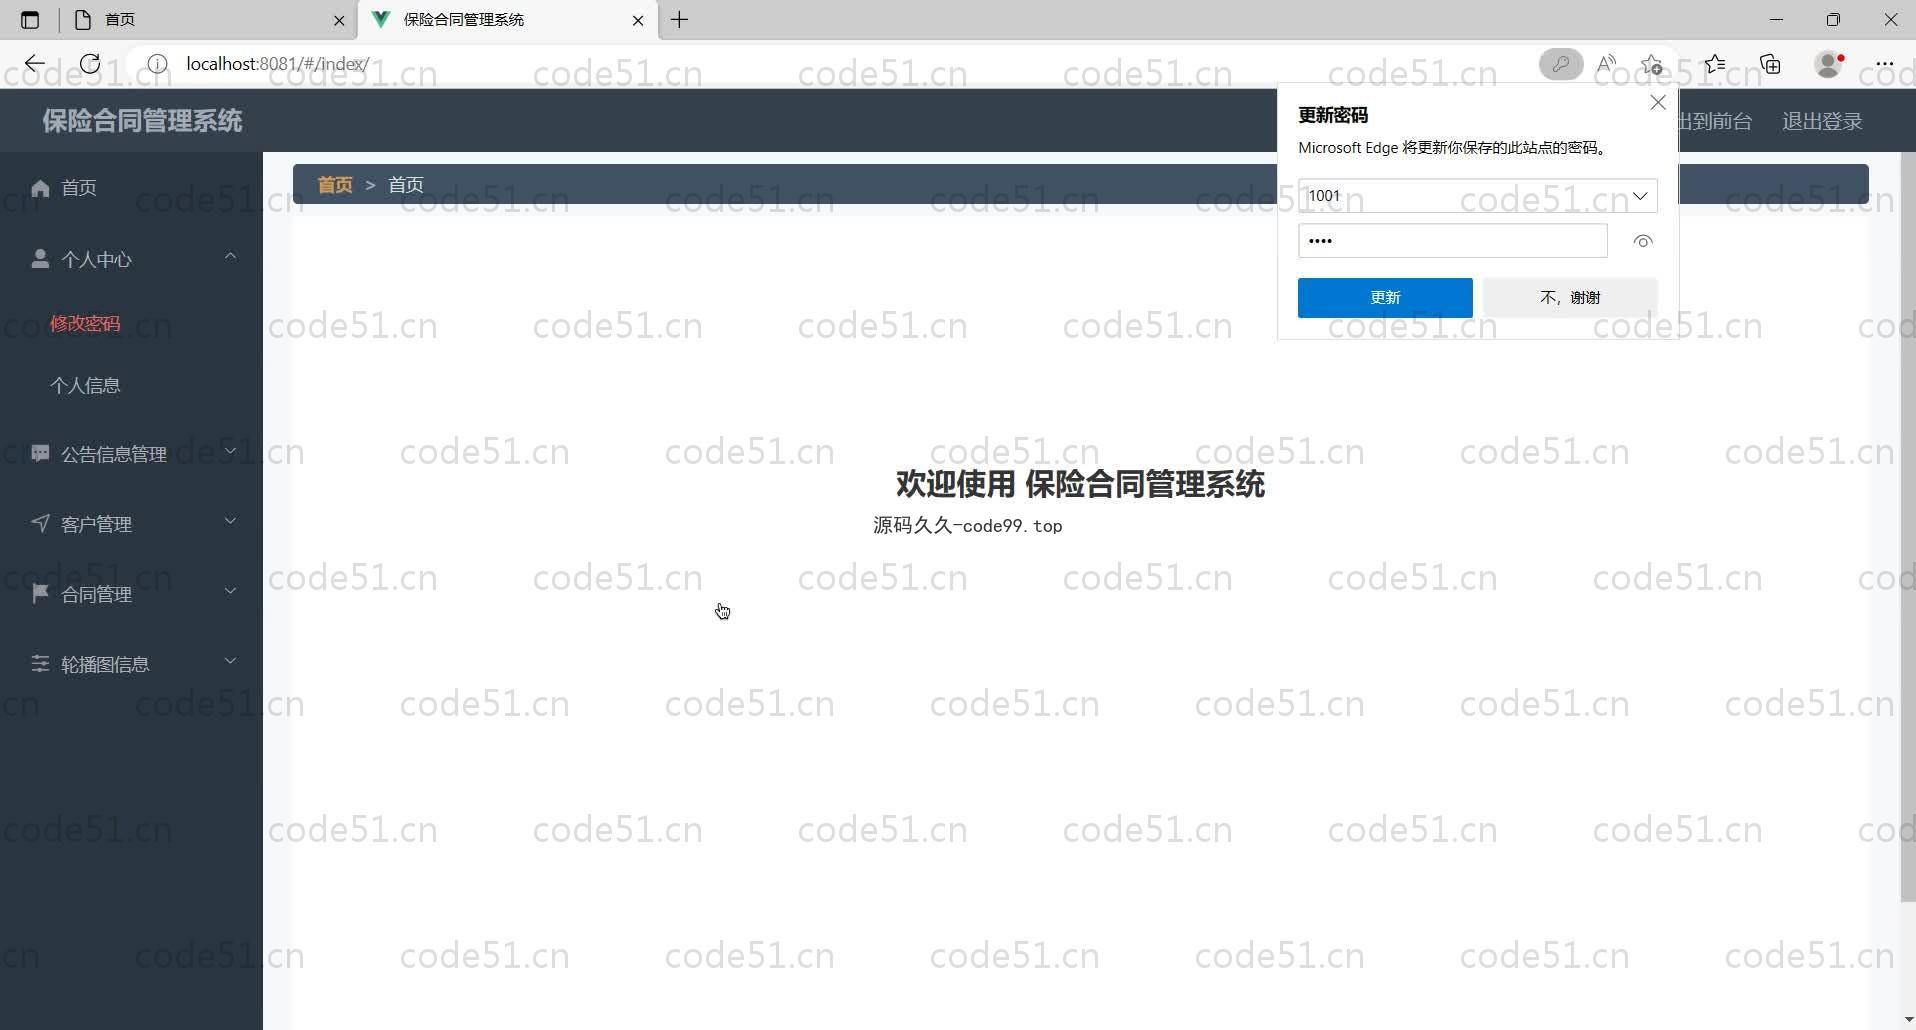Viewport: 1916px width, 1030px height.
Task: Click the page vertical scrollbar
Action: point(1908,528)
